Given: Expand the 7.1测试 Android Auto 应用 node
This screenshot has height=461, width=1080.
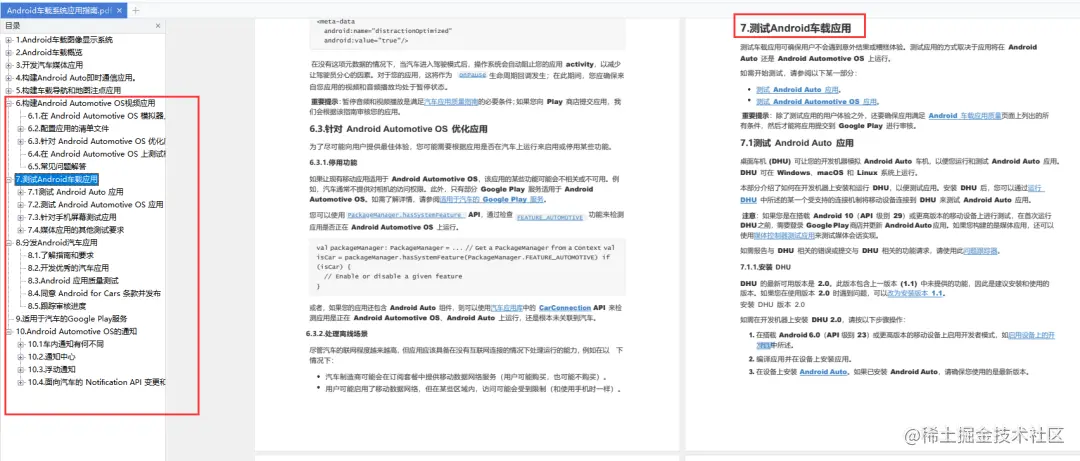Looking at the screenshot, I should 21,192.
